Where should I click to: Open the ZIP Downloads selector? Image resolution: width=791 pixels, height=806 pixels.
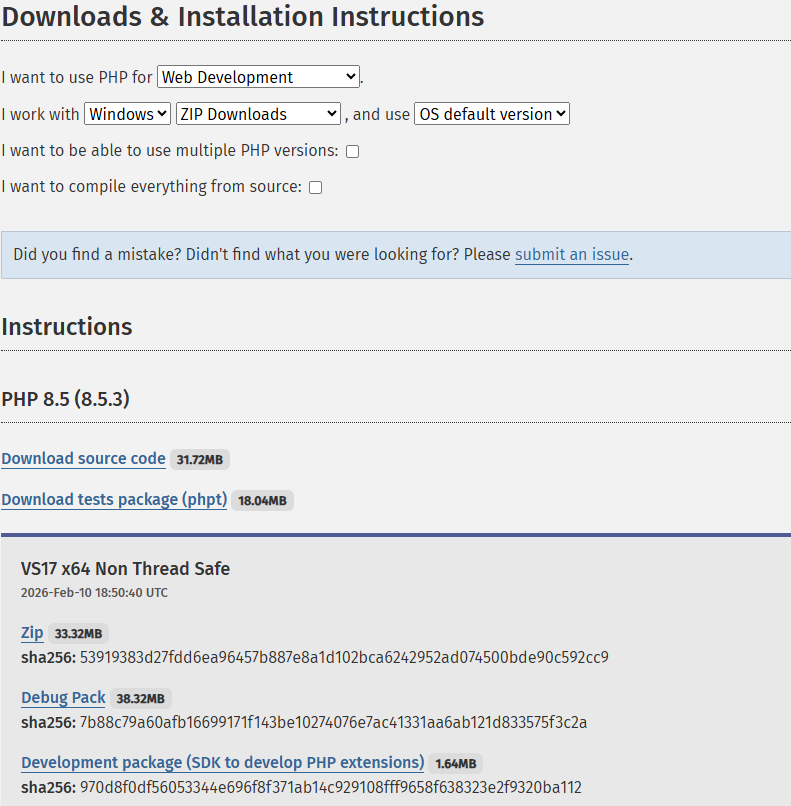tap(258, 114)
